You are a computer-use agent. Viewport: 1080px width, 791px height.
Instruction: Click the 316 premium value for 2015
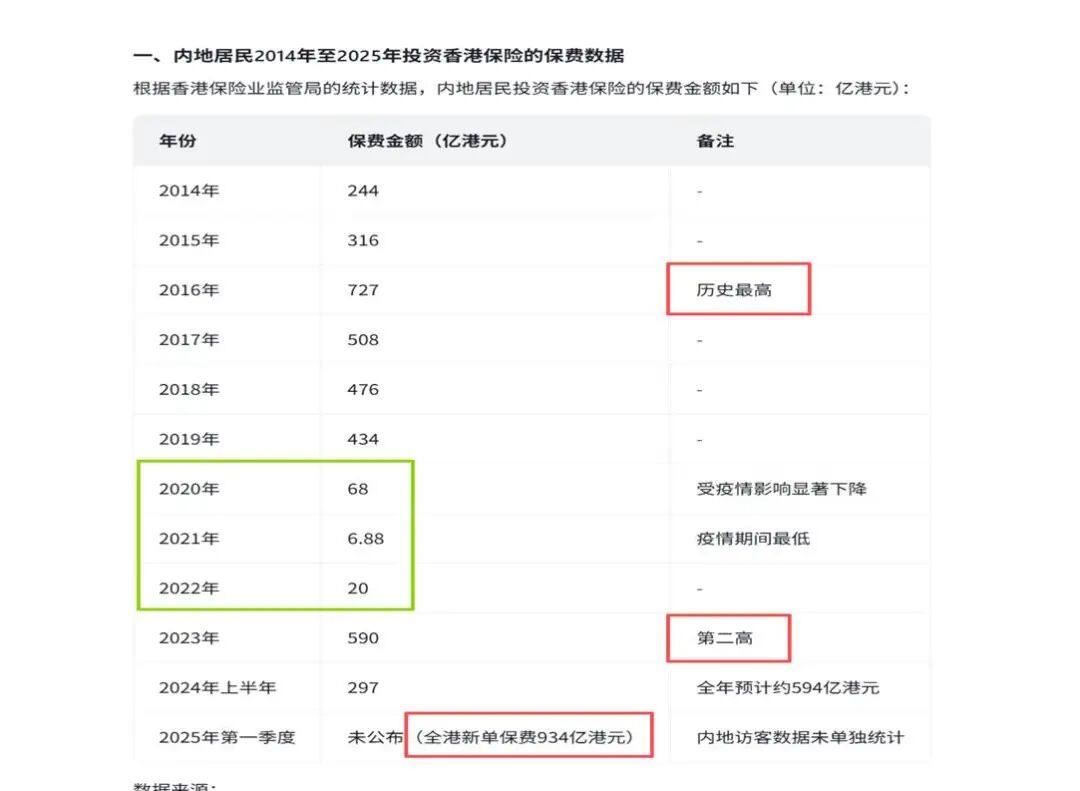coord(363,240)
